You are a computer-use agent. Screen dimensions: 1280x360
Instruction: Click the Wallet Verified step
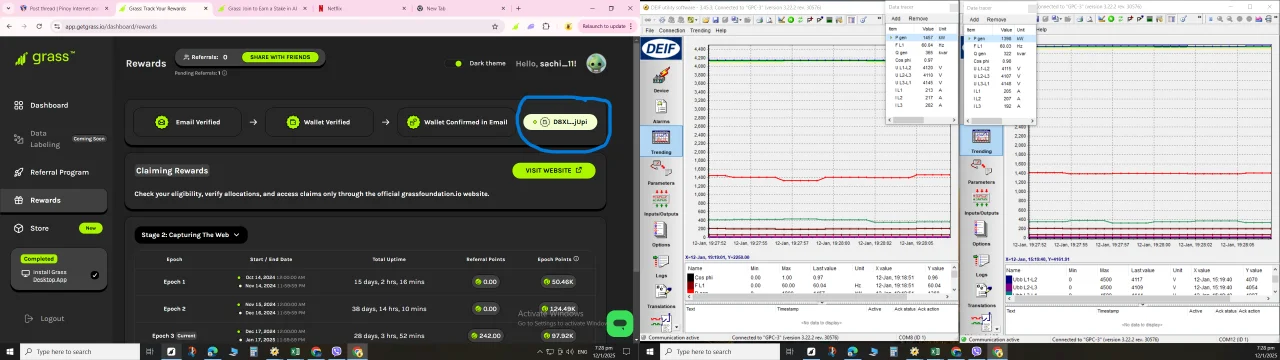coord(319,122)
